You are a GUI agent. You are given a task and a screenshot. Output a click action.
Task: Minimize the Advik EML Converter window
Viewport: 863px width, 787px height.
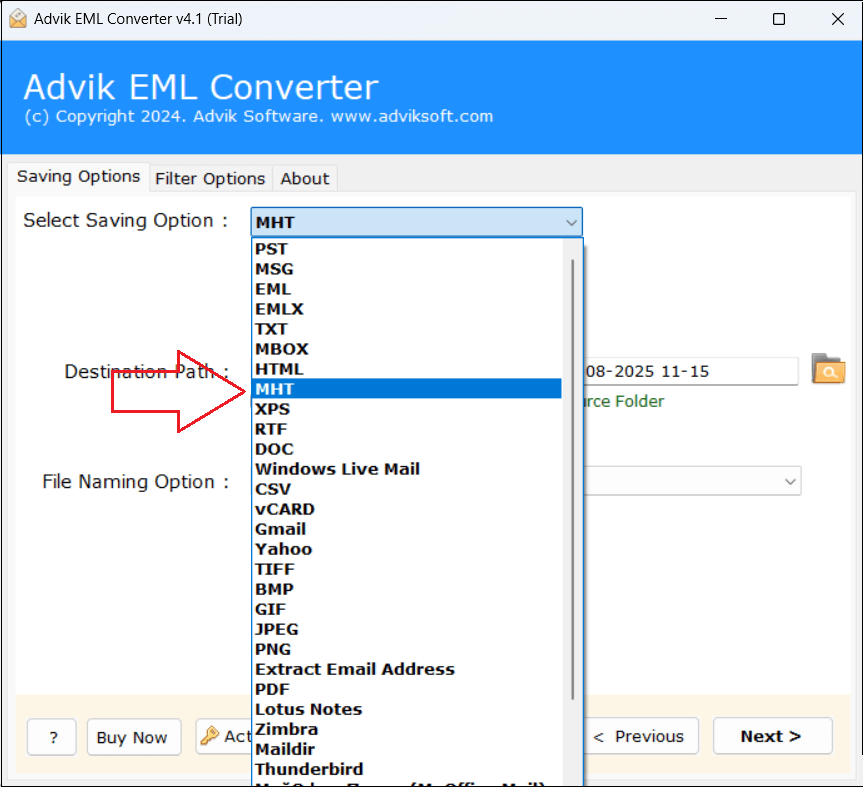click(721, 19)
